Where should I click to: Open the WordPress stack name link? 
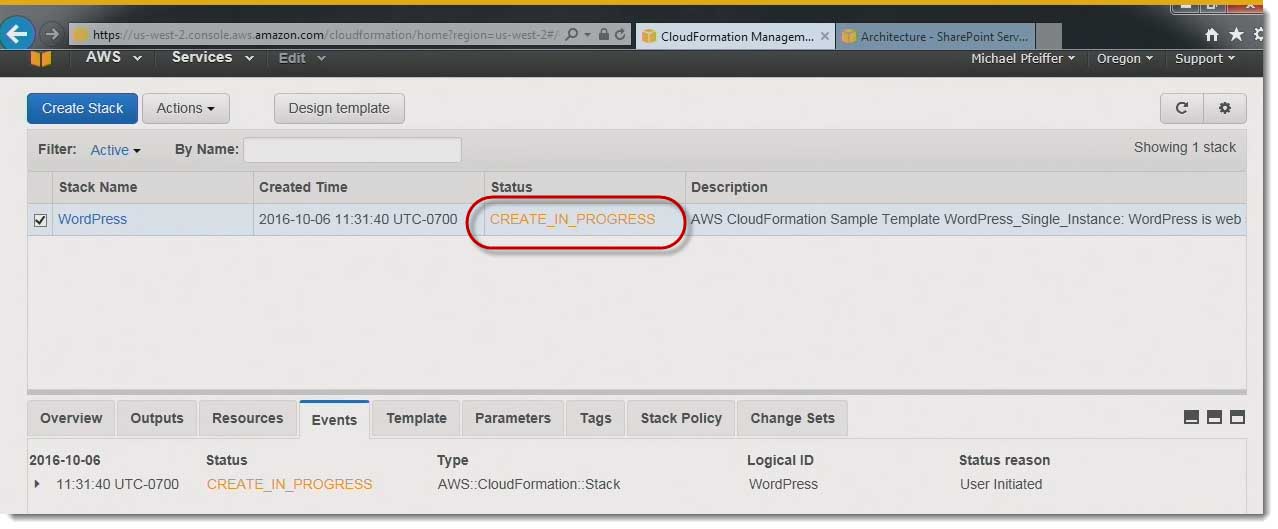(x=92, y=220)
